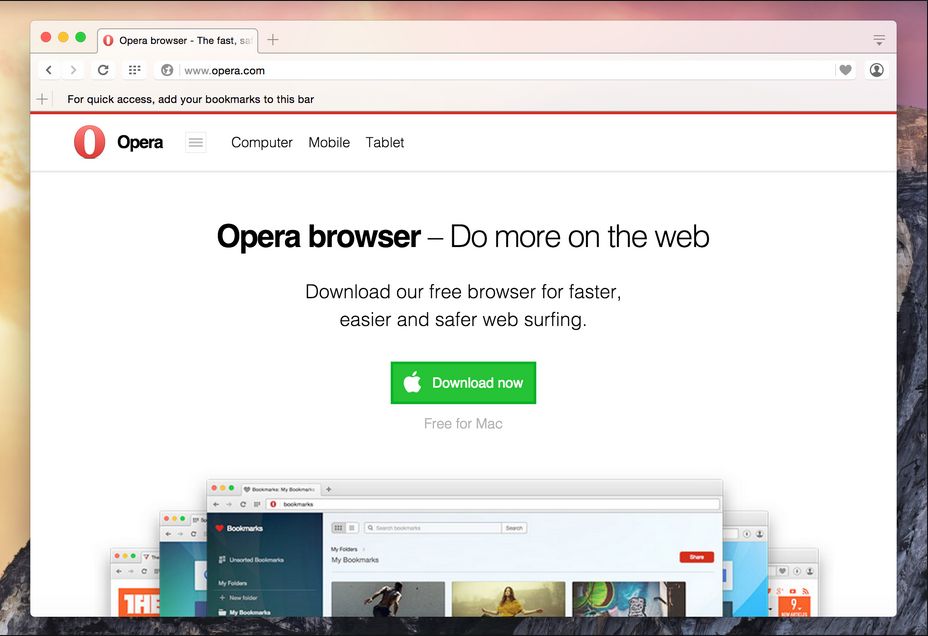Click the Download now button

click(463, 382)
